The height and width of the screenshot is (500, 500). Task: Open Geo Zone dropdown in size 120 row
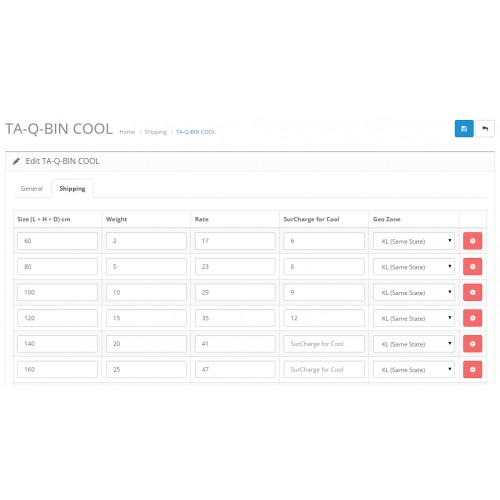pos(414,318)
